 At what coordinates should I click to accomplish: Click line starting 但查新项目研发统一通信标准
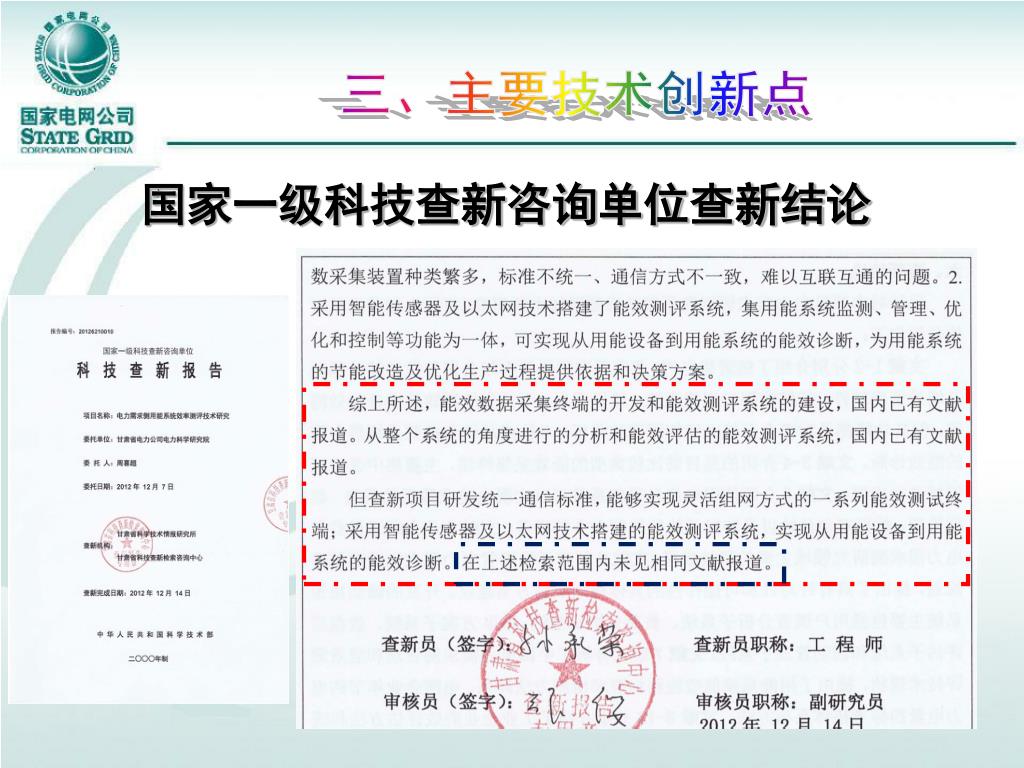tap(655, 500)
